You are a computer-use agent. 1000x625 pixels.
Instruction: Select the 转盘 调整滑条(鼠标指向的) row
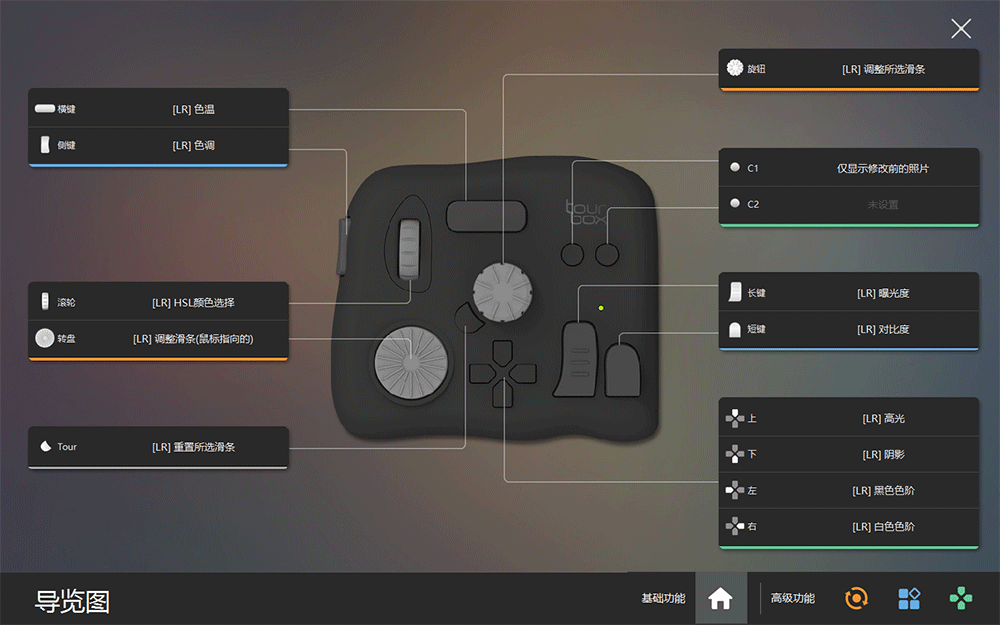(x=158, y=339)
